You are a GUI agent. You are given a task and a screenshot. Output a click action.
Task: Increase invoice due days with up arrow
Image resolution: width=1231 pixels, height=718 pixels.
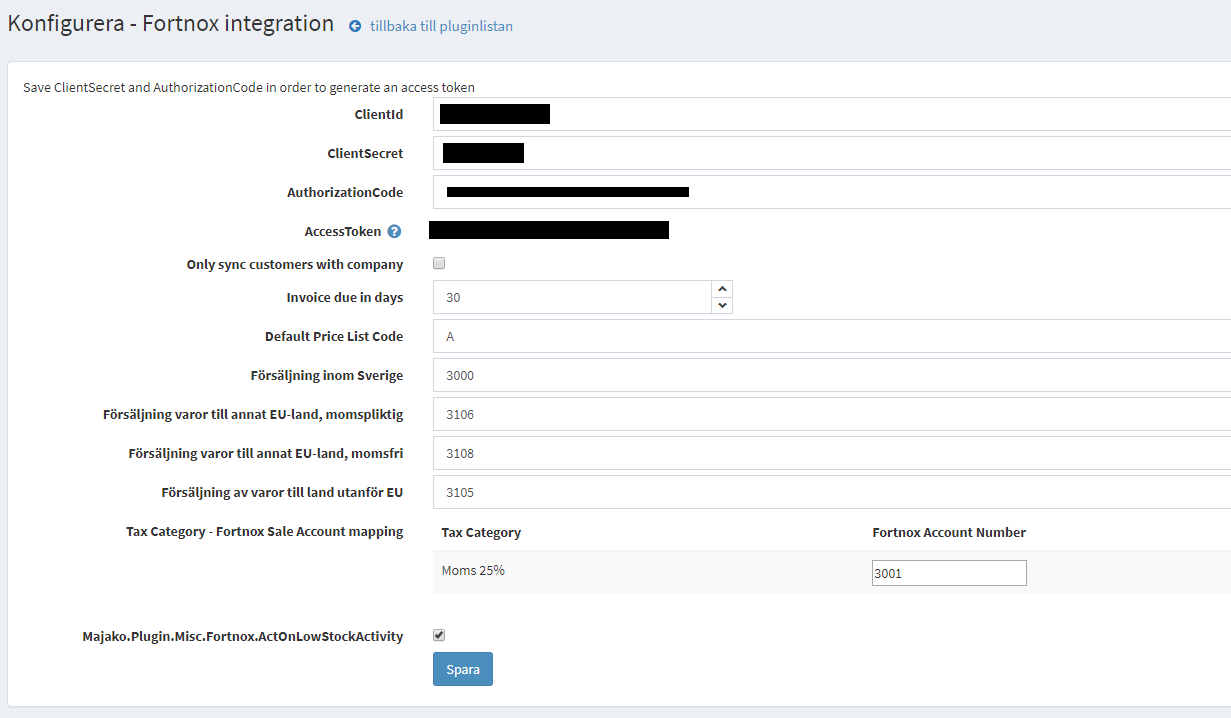pyautogui.click(x=722, y=289)
